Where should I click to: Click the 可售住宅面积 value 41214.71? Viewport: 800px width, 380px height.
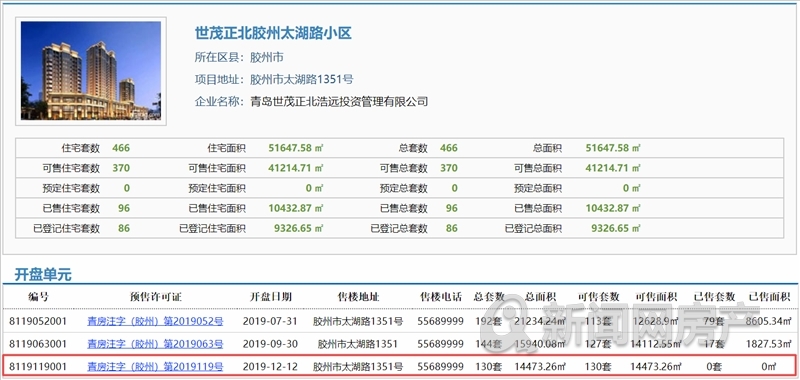(x=296, y=168)
